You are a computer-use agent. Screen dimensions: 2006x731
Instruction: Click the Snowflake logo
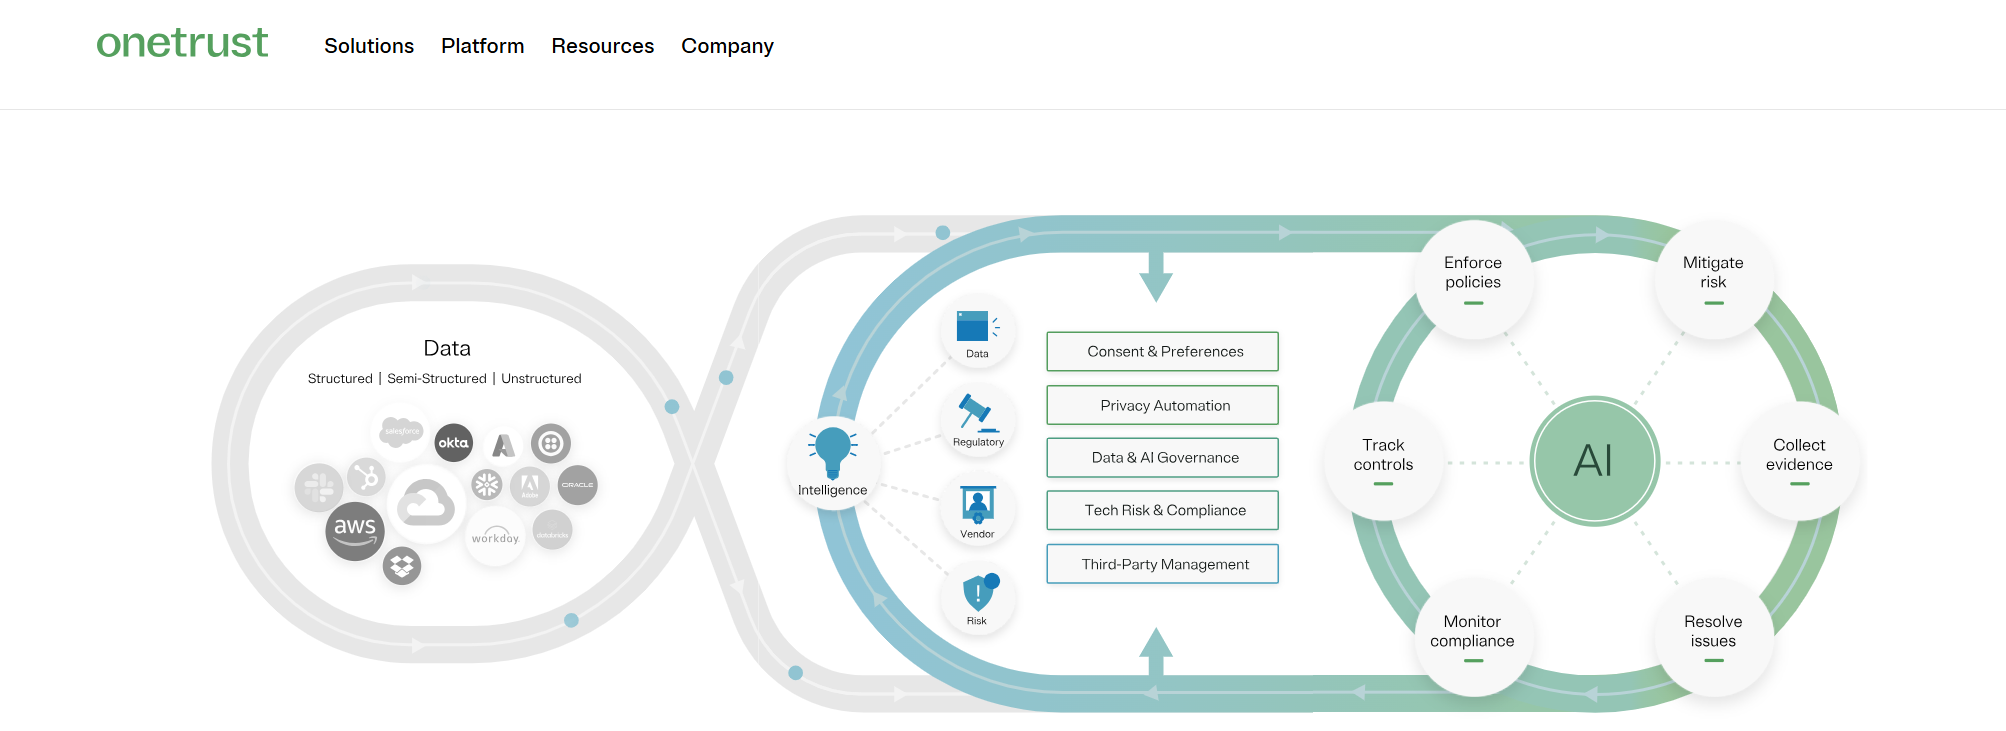coord(487,485)
